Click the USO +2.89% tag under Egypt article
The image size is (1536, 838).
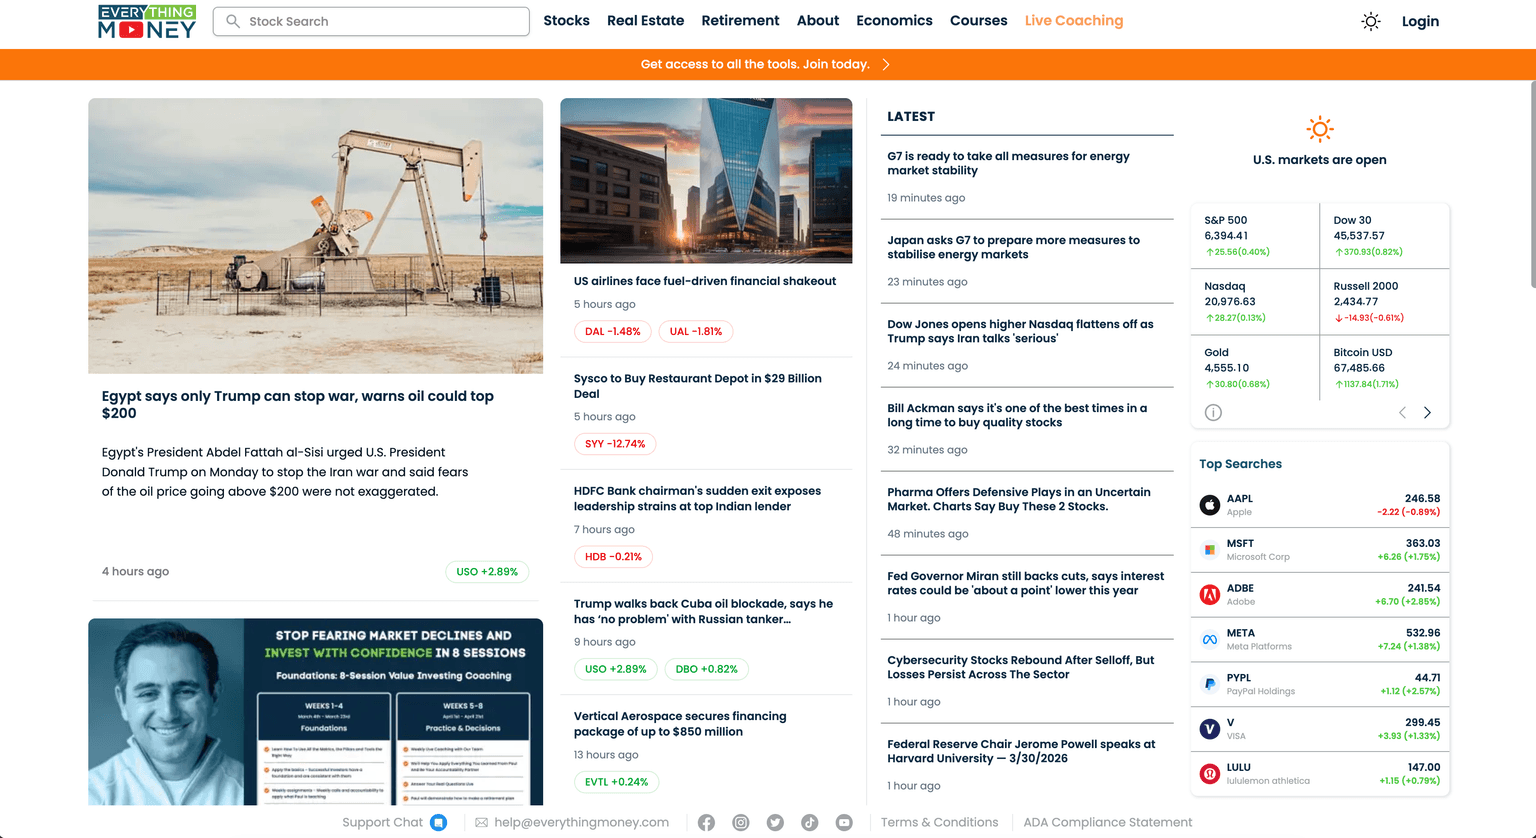pyautogui.click(x=487, y=572)
